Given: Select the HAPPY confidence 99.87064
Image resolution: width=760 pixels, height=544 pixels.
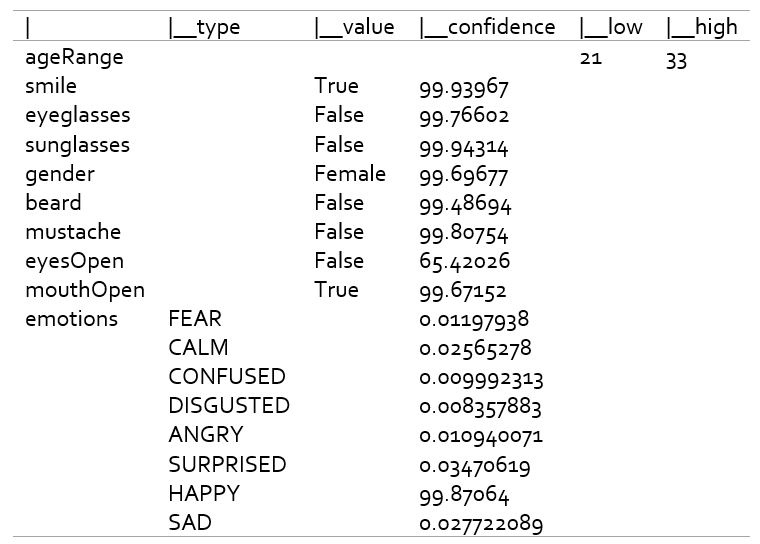Looking at the screenshot, I should [464, 495].
